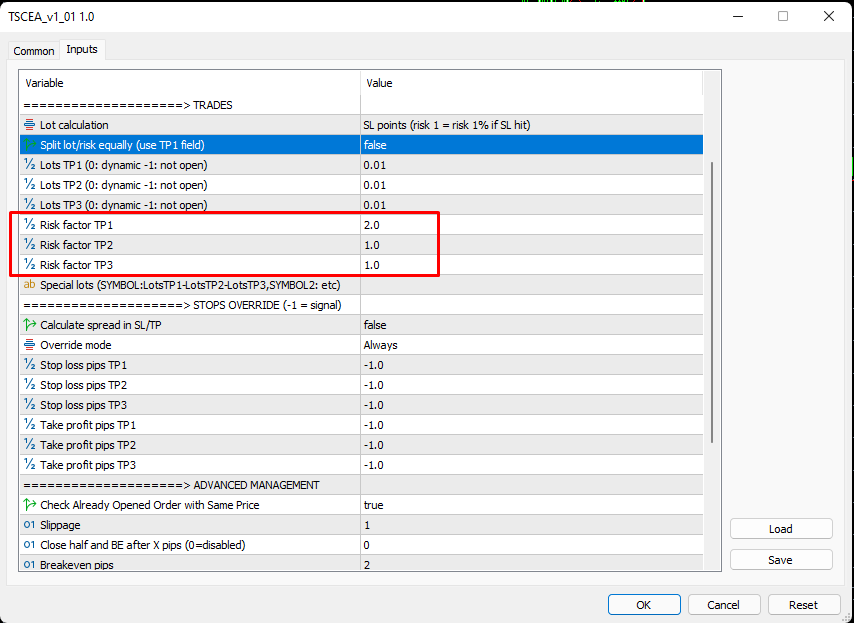Edit the Stop loss pips TP2 value
854x623 pixels.
(532, 385)
